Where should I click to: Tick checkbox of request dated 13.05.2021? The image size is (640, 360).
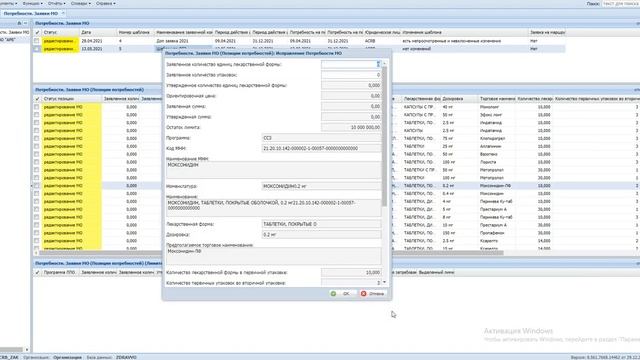coord(37,49)
